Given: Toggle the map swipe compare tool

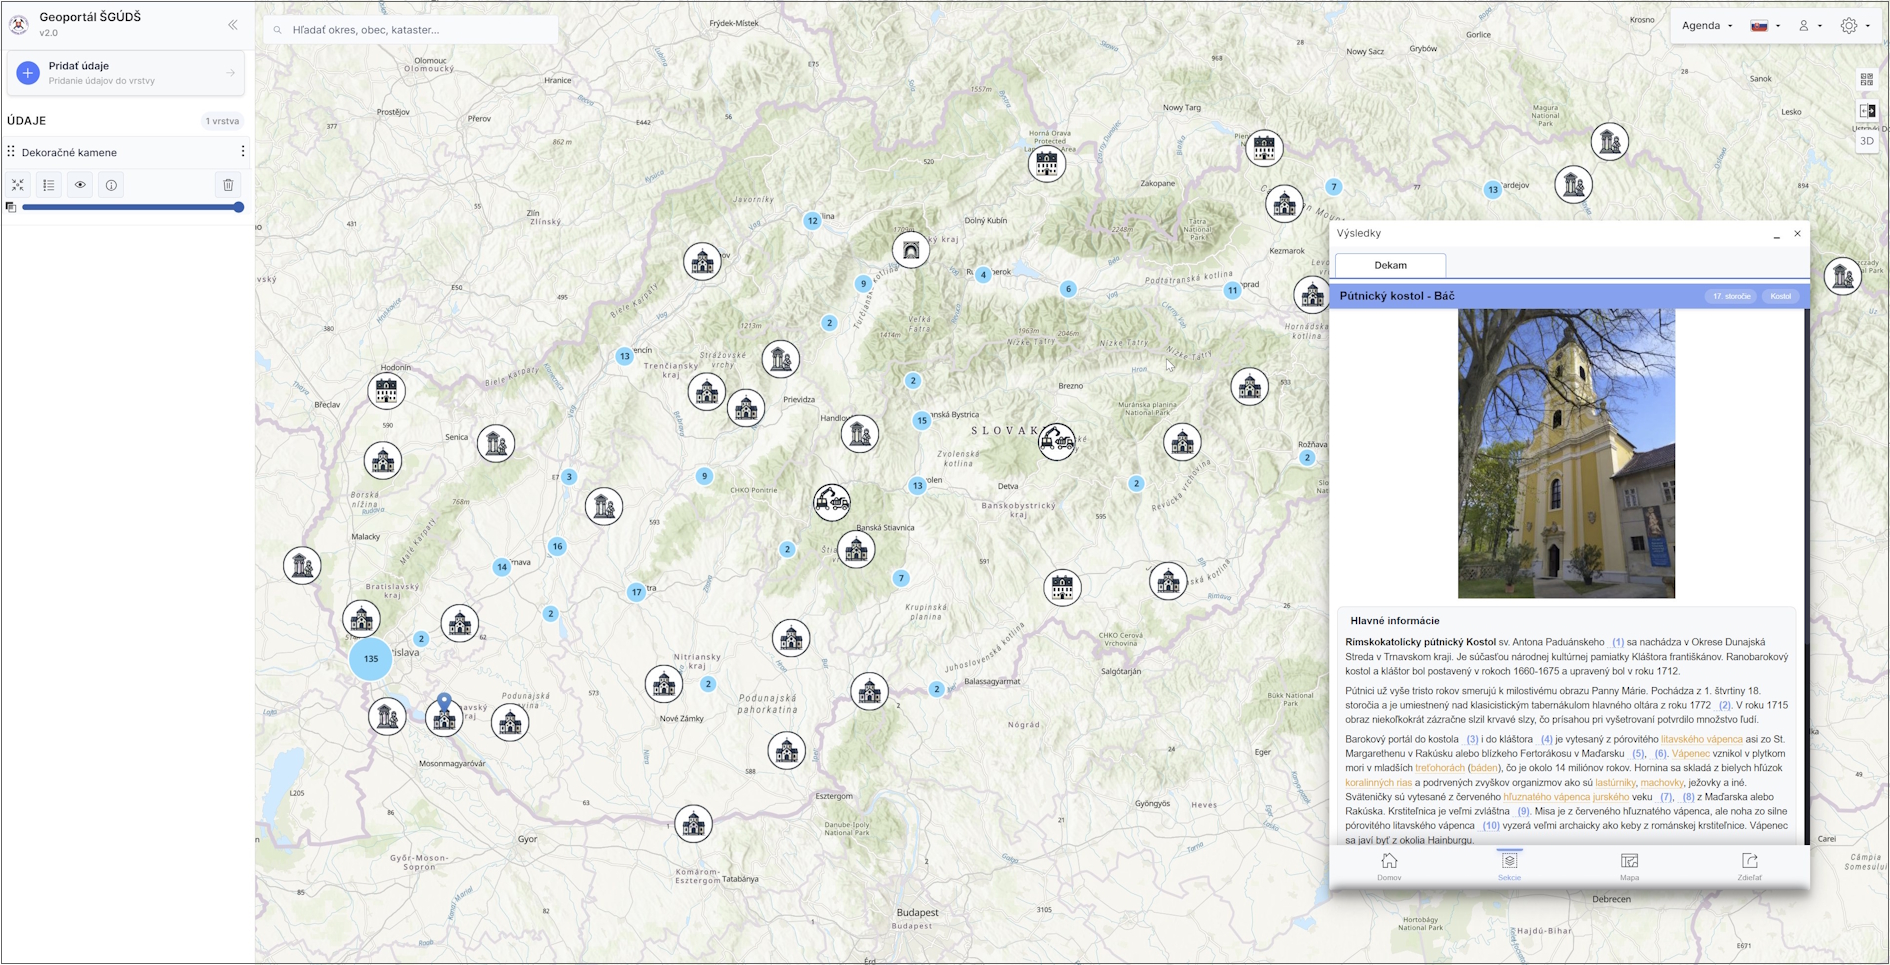Looking at the screenshot, I should click(1867, 111).
